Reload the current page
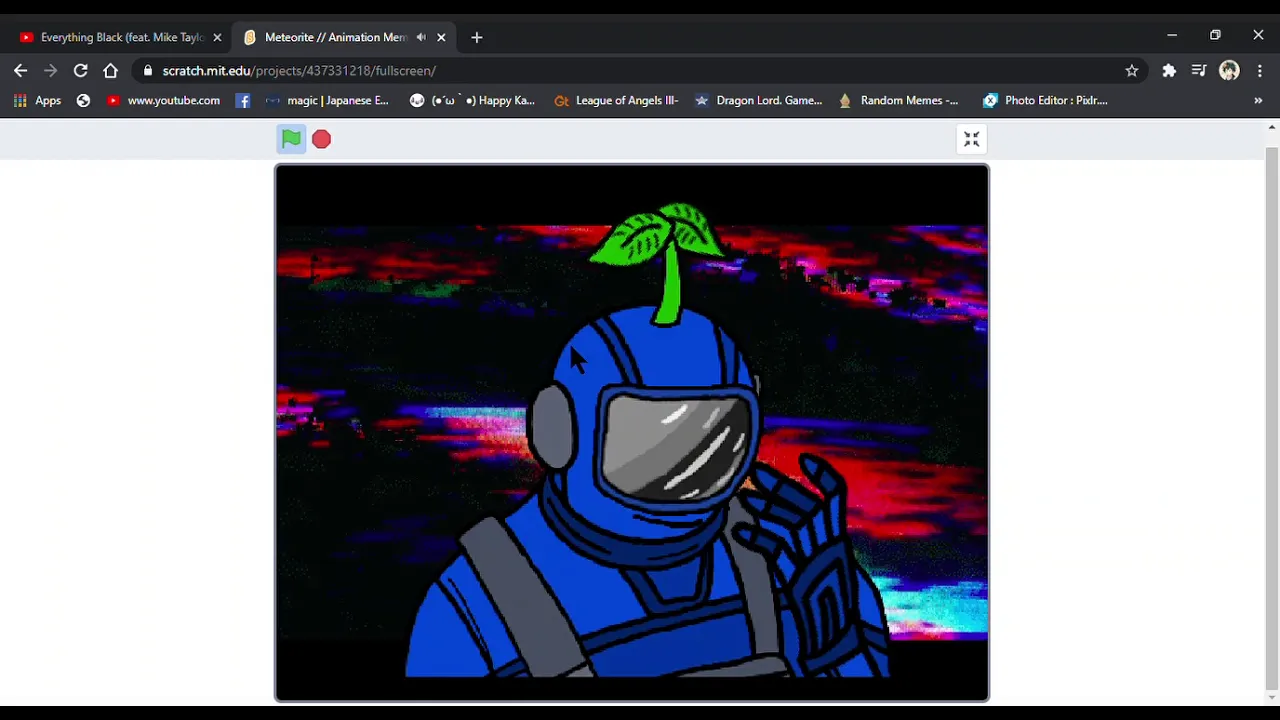1280x720 pixels. click(x=81, y=71)
